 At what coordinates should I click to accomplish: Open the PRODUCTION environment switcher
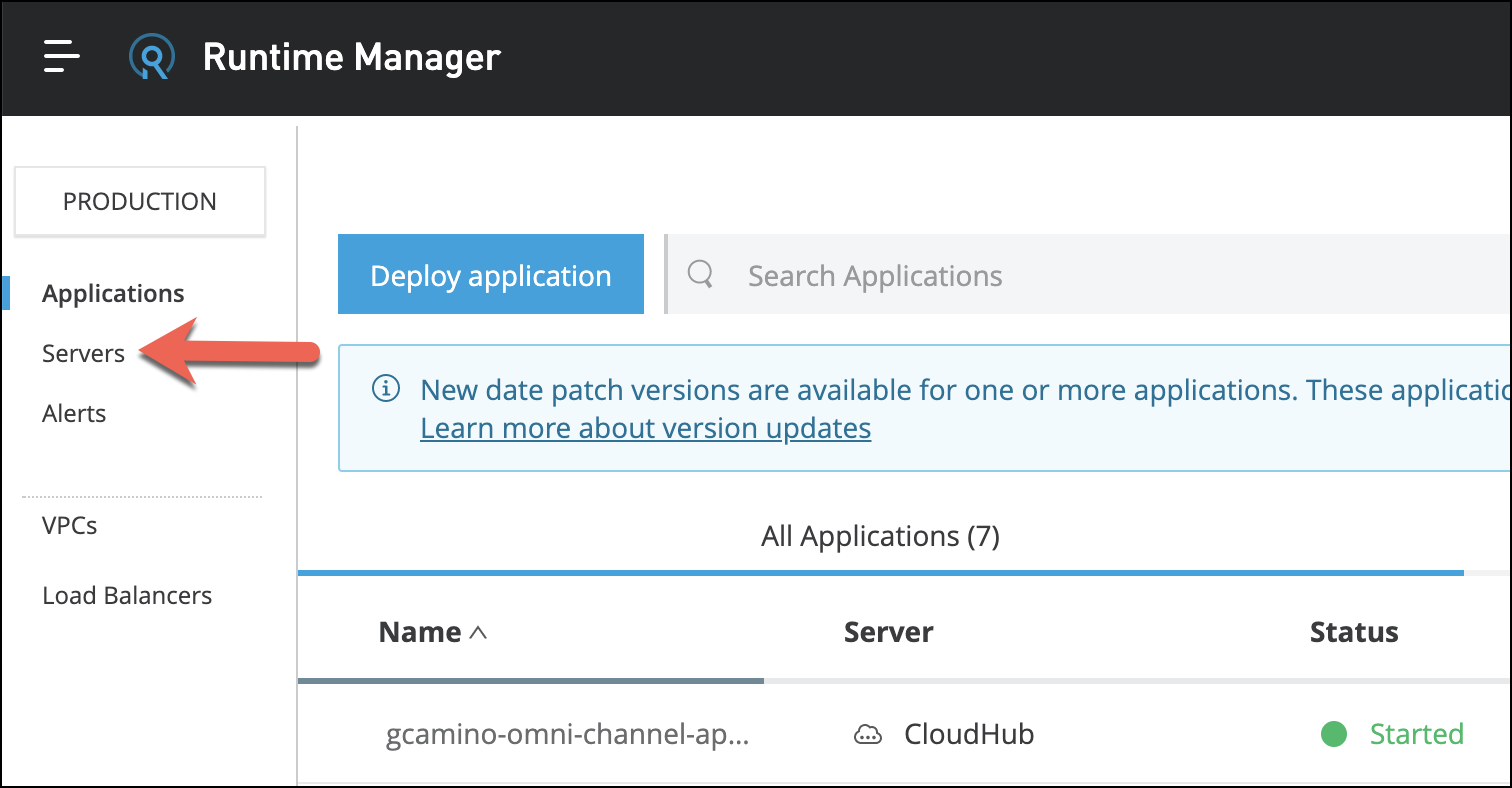(140, 201)
